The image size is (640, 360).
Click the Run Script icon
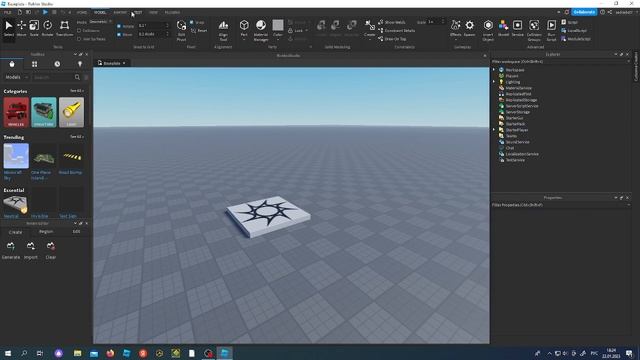tap(551, 30)
